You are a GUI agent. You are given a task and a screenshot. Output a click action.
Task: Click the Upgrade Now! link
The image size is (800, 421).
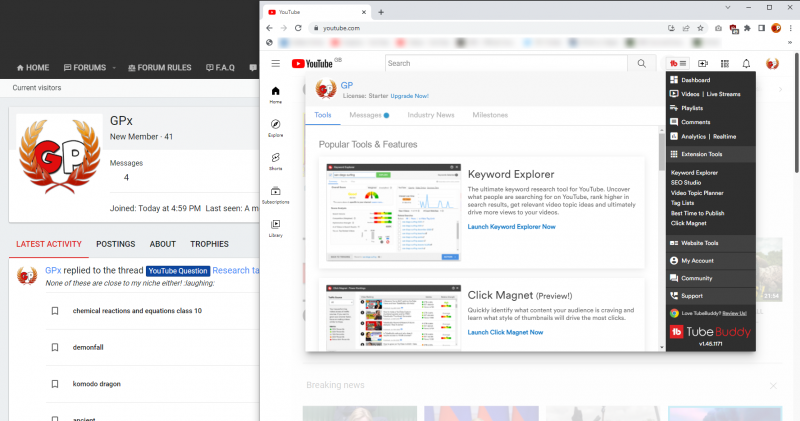410,96
